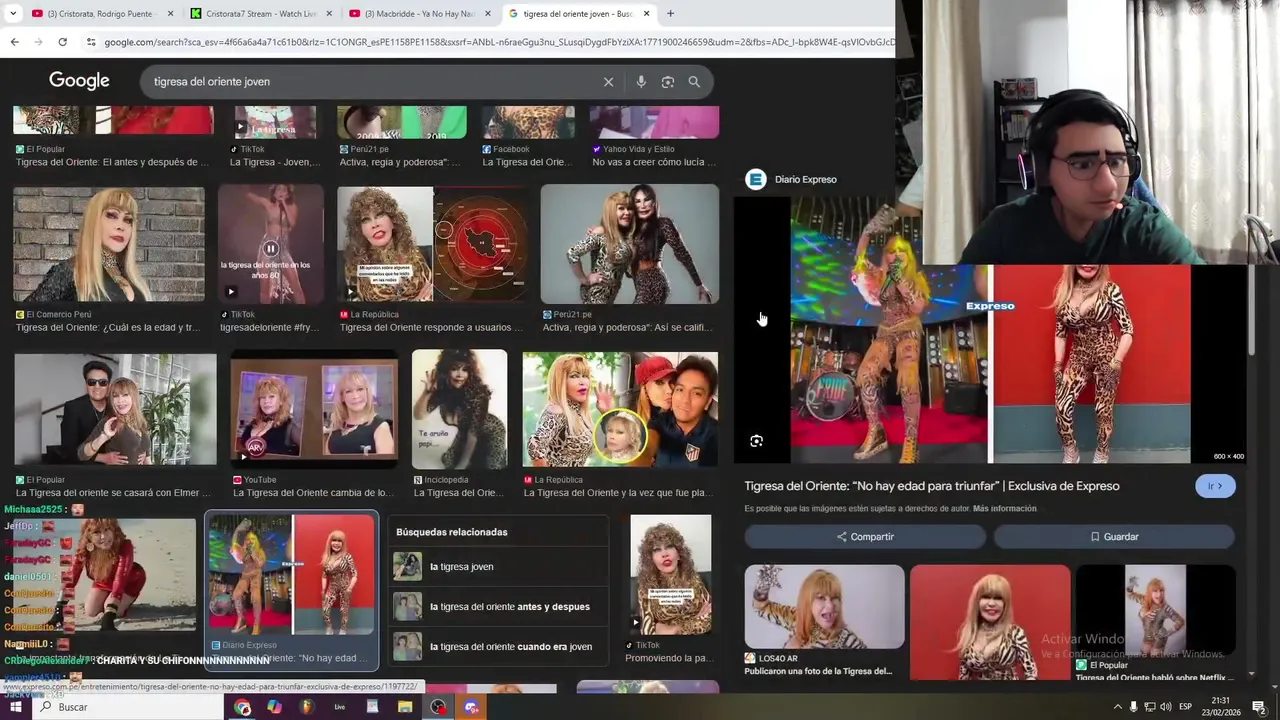This screenshot has height=720, width=1280.
Task: Expand hidden system tray icons
Action: pos(1117,707)
